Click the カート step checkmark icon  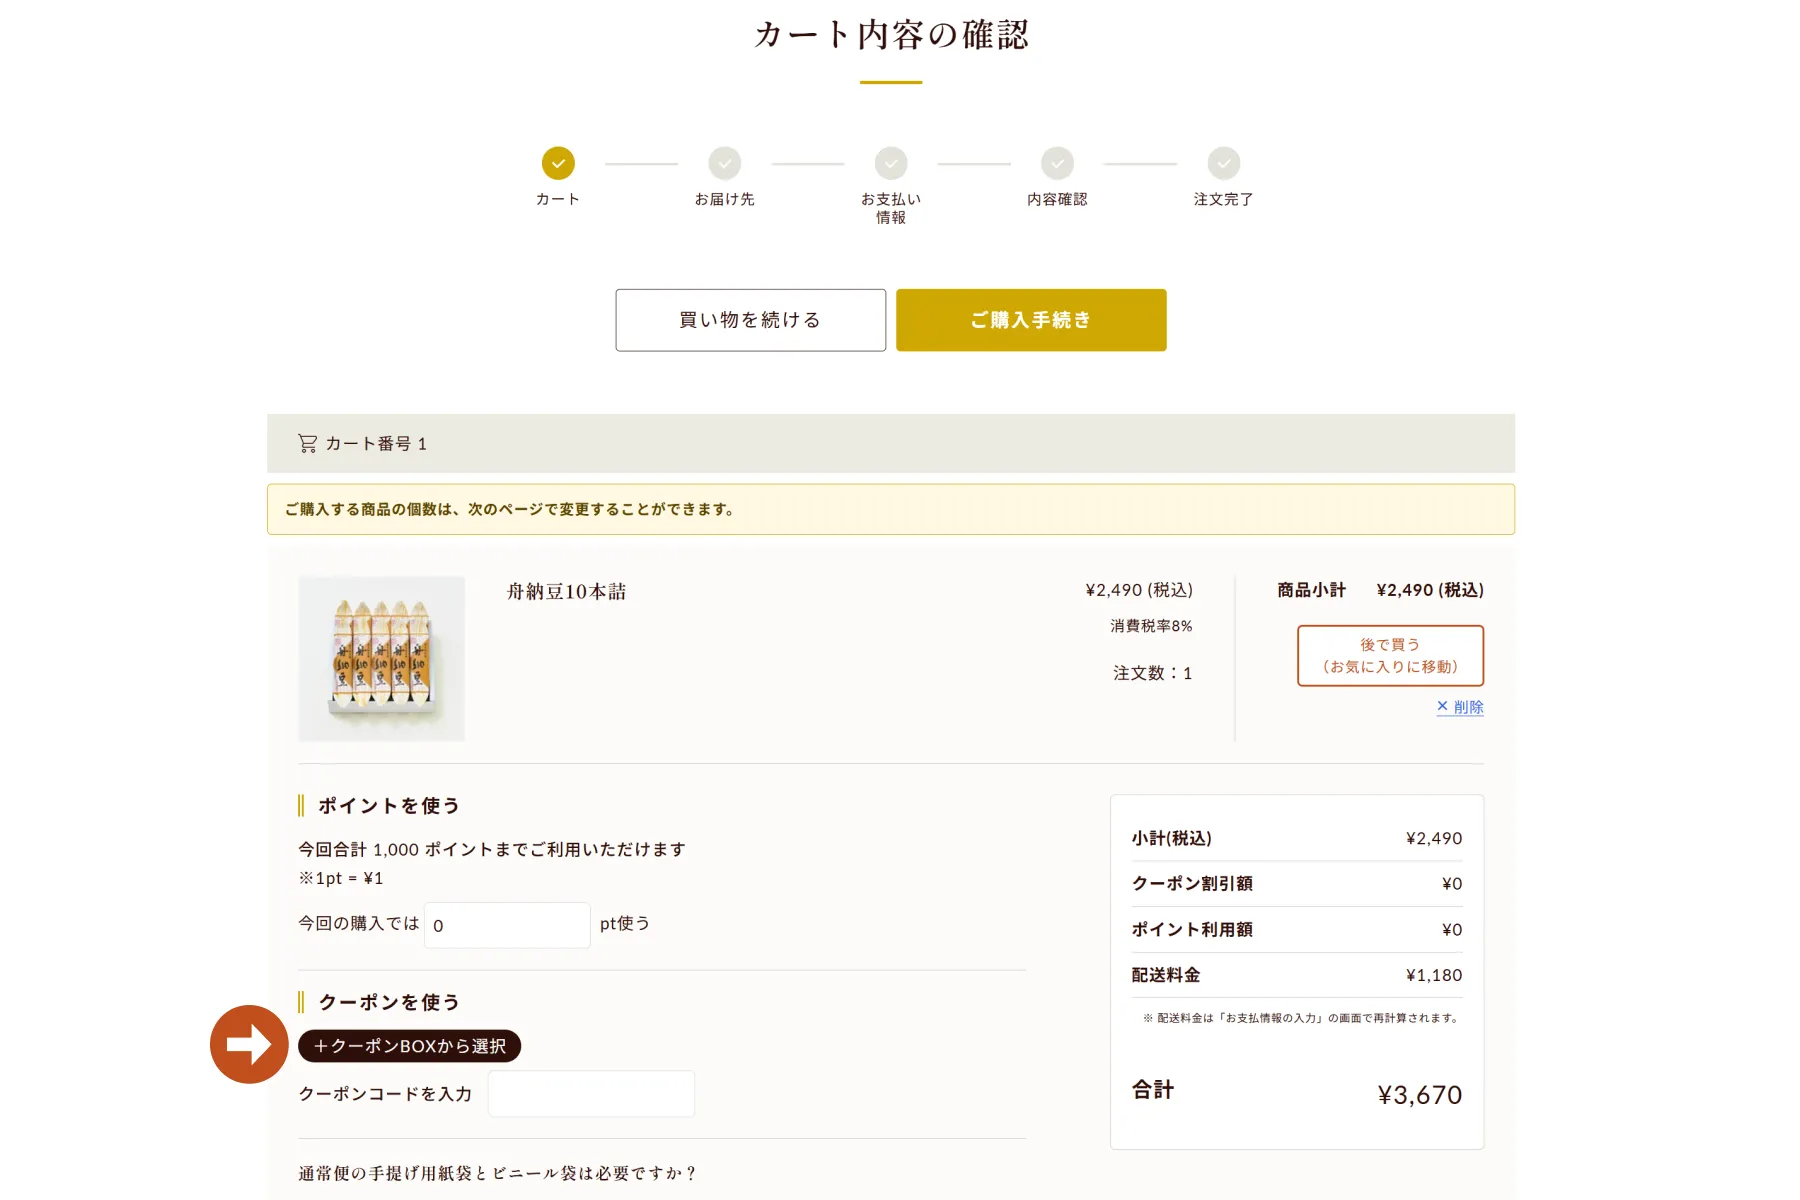click(558, 163)
